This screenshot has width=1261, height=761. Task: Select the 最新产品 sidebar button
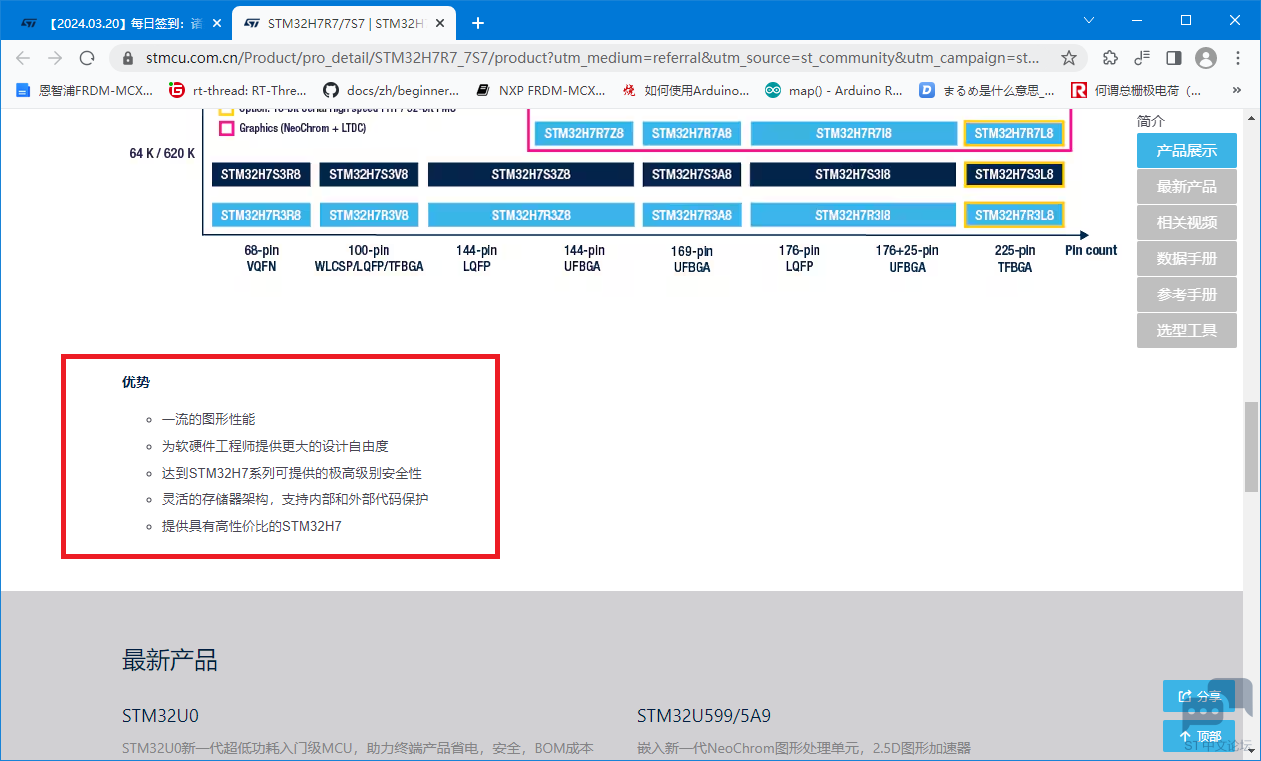(x=1187, y=187)
